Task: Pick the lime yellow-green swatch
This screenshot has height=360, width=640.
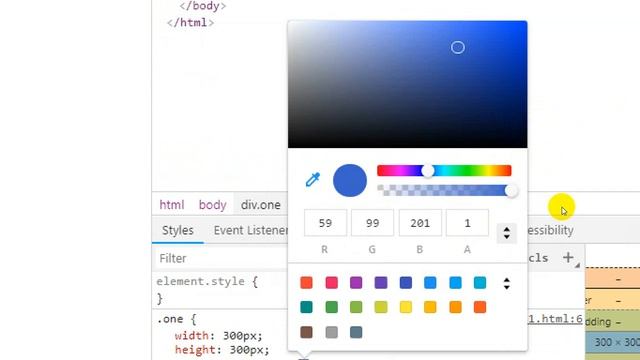Action: (381, 307)
